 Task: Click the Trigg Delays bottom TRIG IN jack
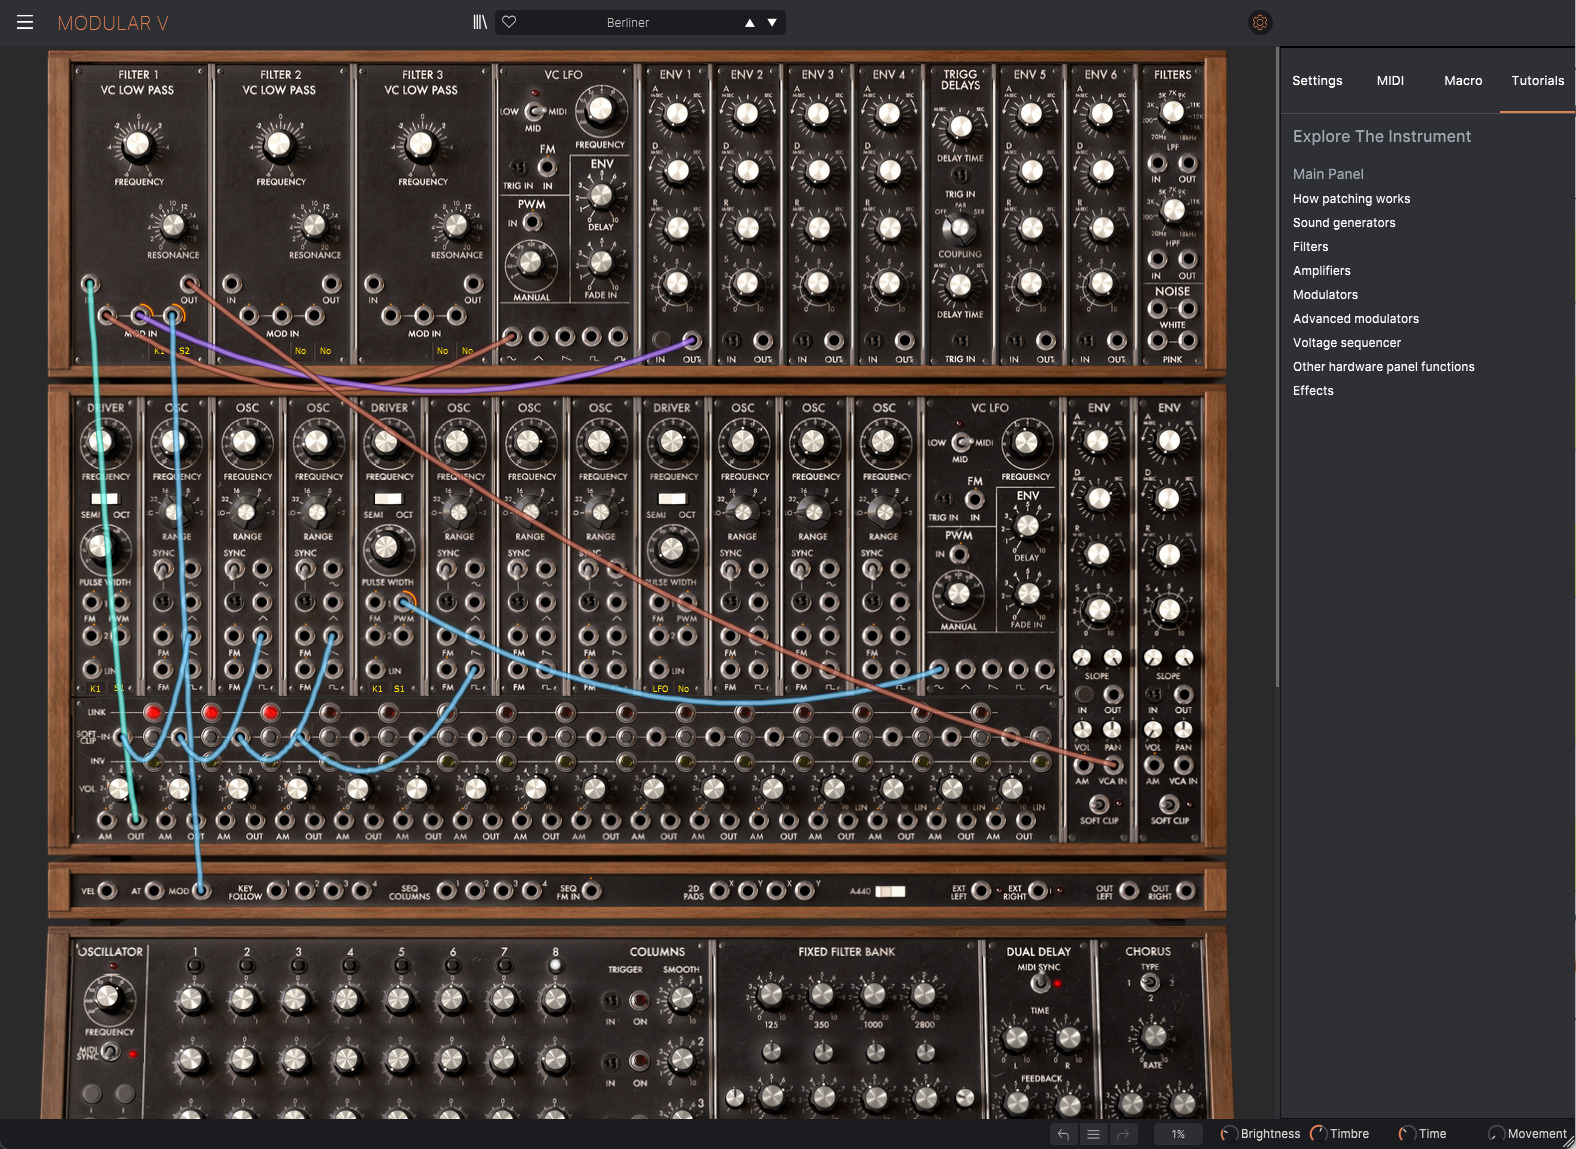[960, 341]
